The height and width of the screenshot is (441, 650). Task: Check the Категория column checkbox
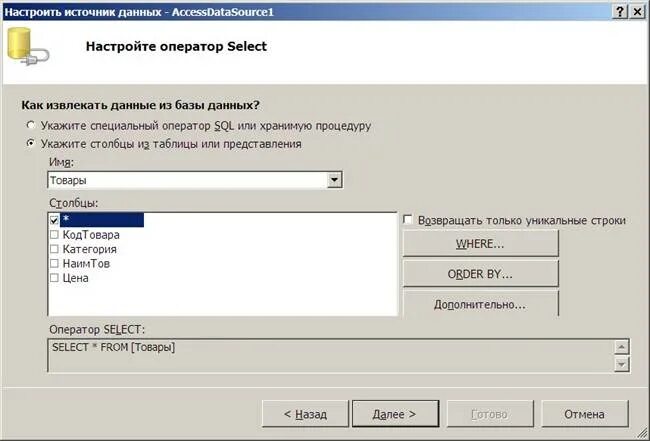coord(54,249)
